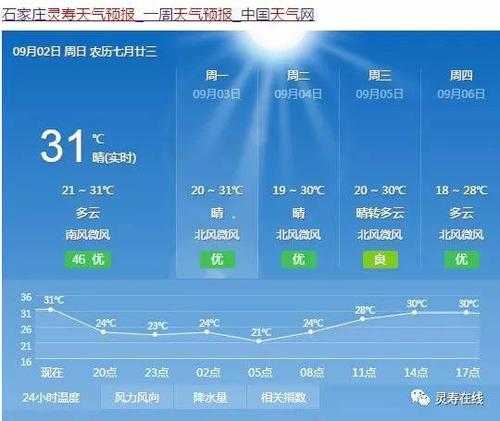Click the 良 air quality badge
The width and height of the screenshot is (500, 421).
[380, 259]
